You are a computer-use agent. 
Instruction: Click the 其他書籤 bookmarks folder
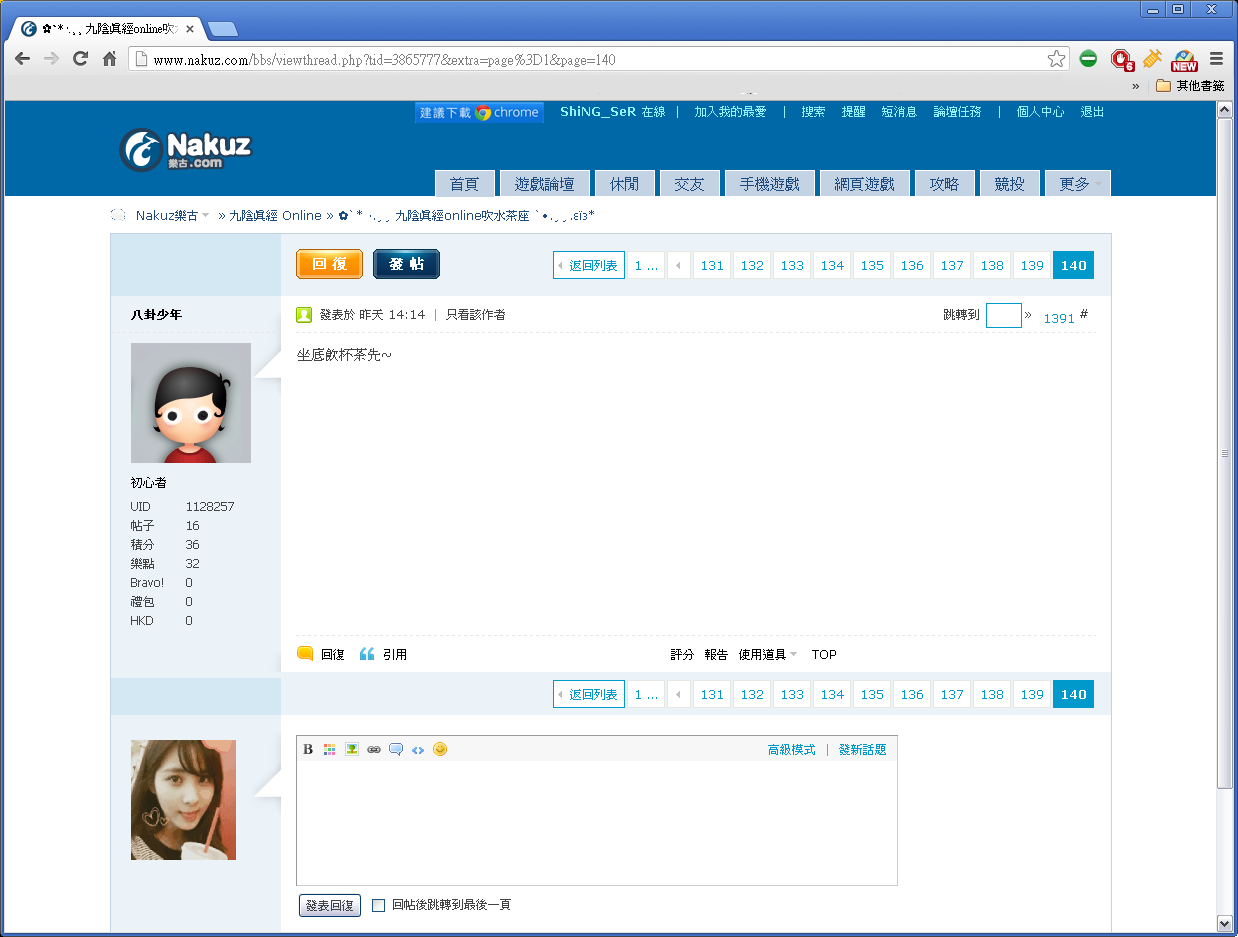1190,86
